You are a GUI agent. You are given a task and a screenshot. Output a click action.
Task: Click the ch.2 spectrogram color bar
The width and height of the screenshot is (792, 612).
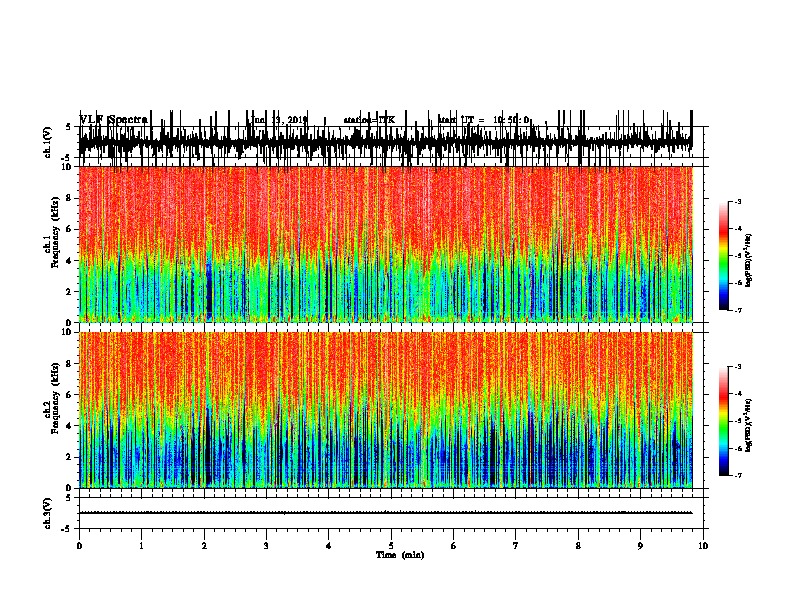[x=723, y=421]
